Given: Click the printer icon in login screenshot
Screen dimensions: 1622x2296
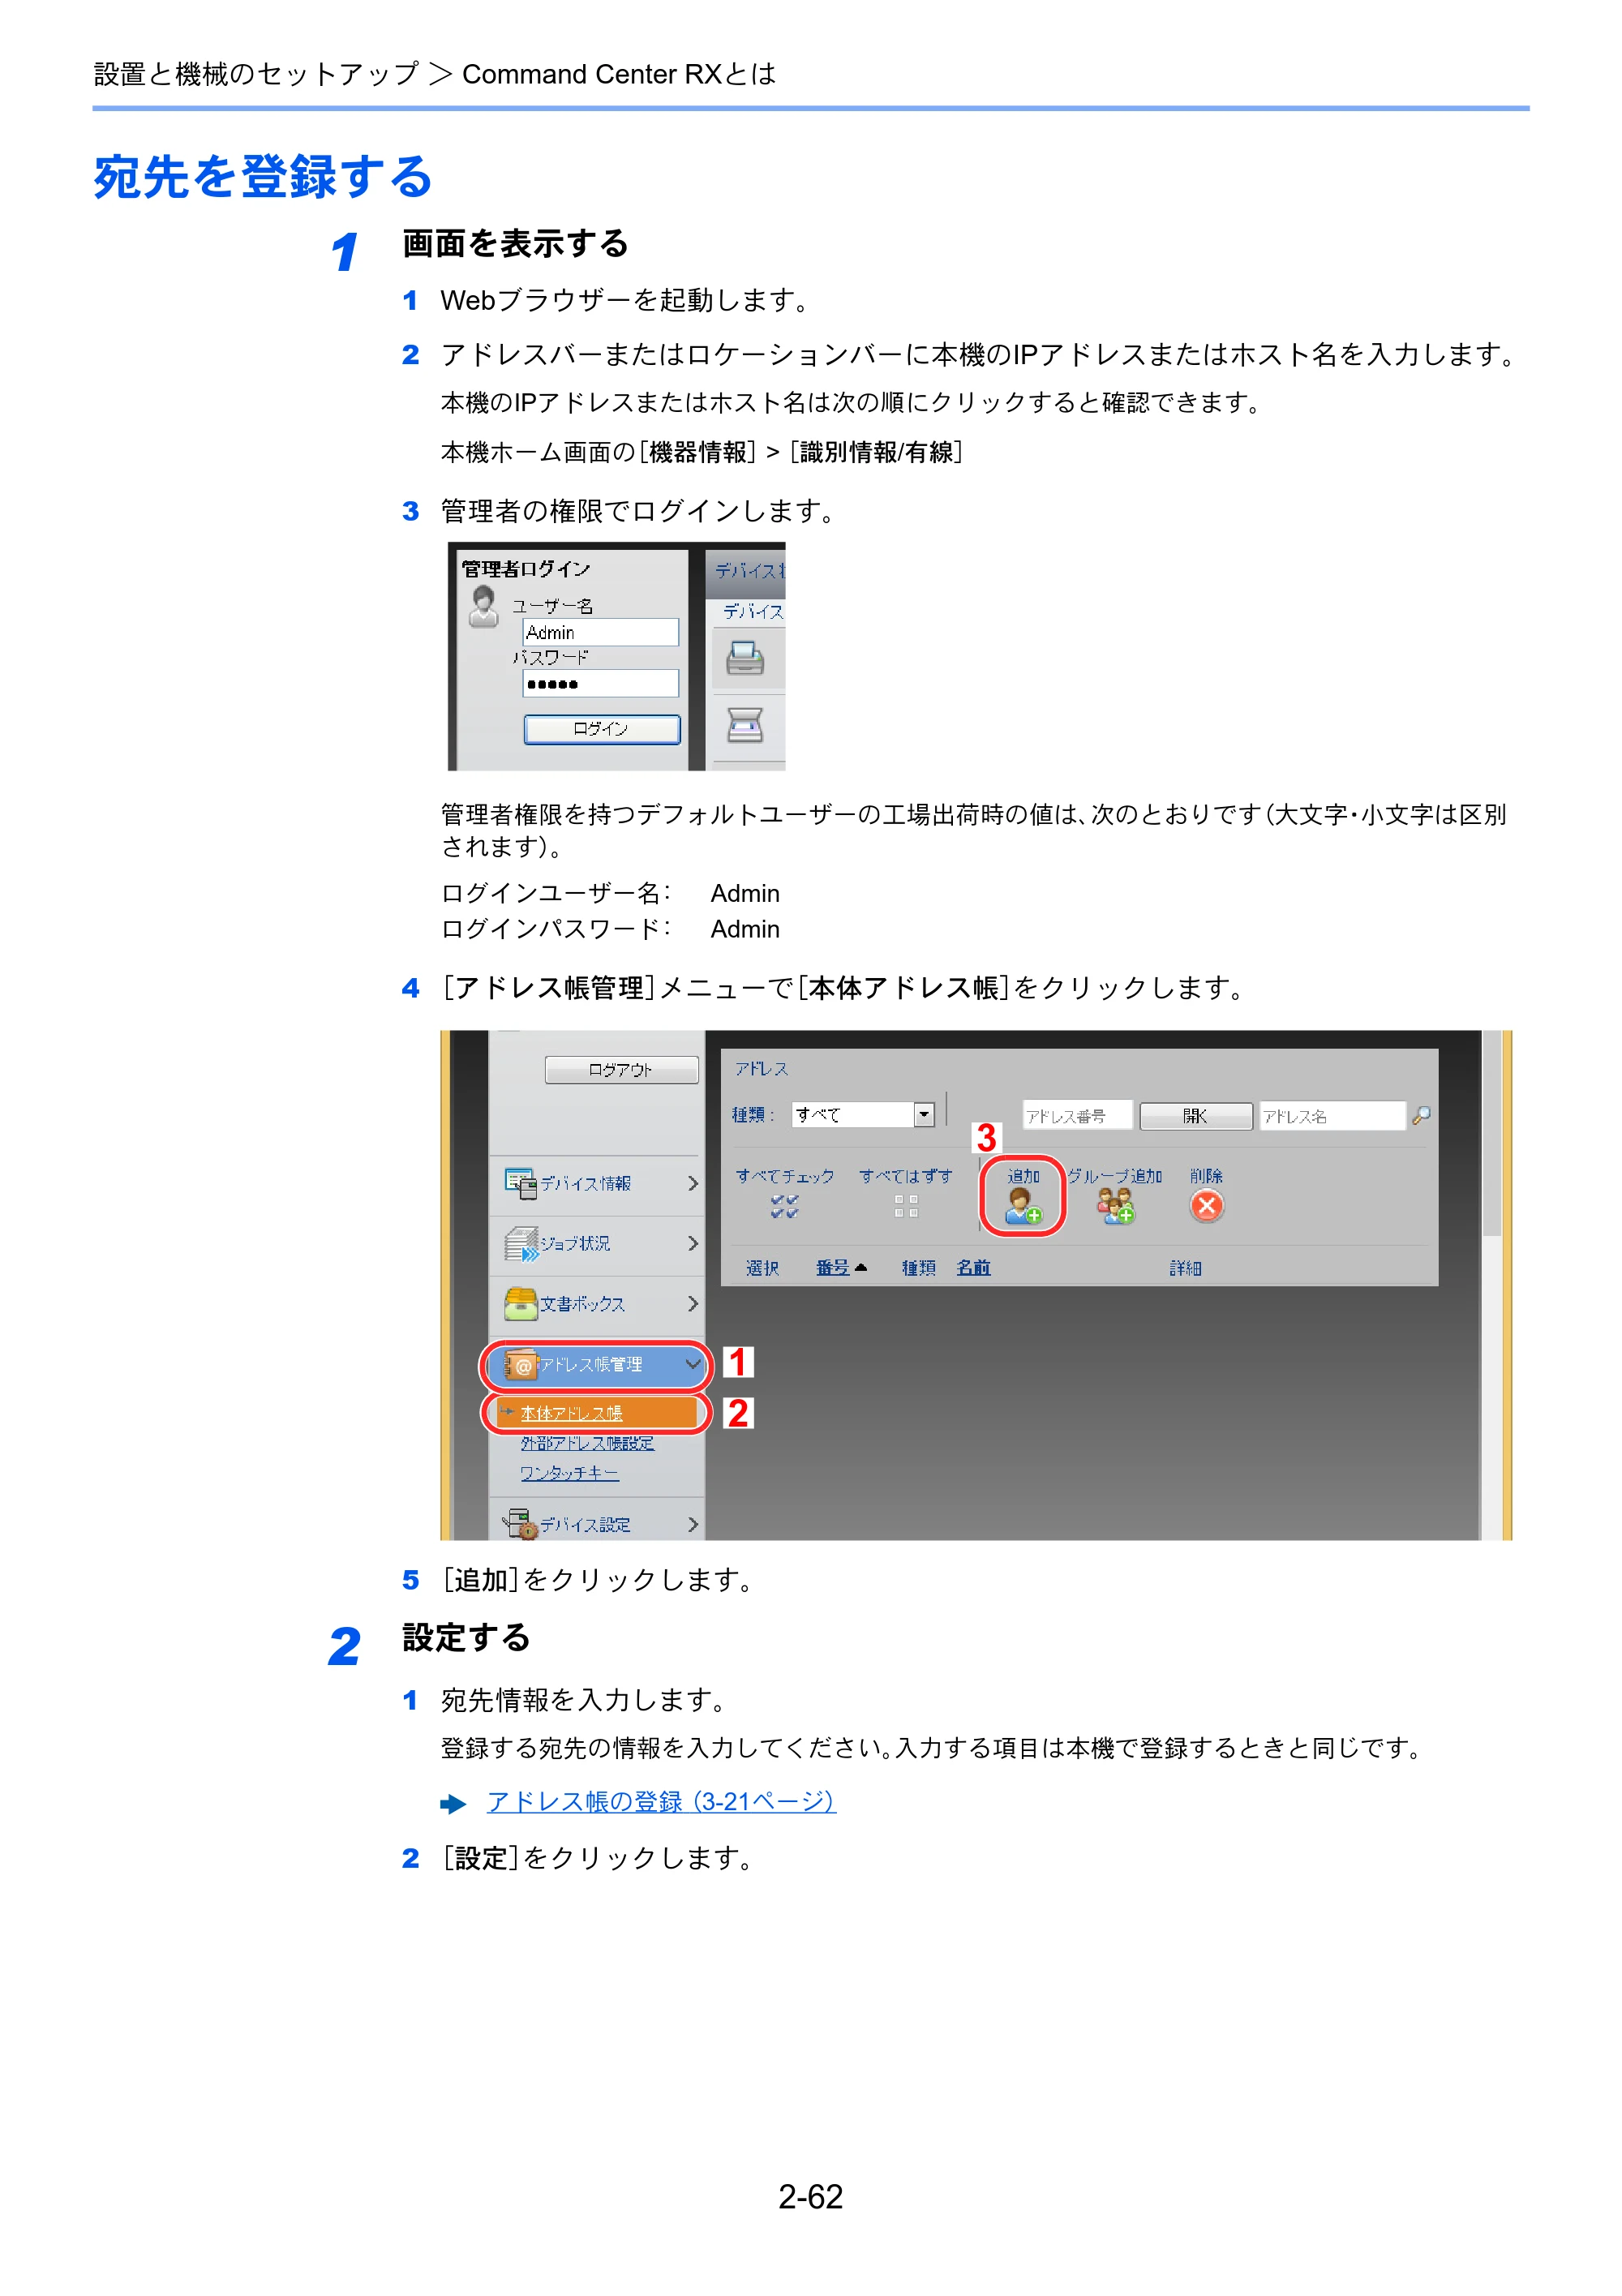Looking at the screenshot, I should (745, 658).
